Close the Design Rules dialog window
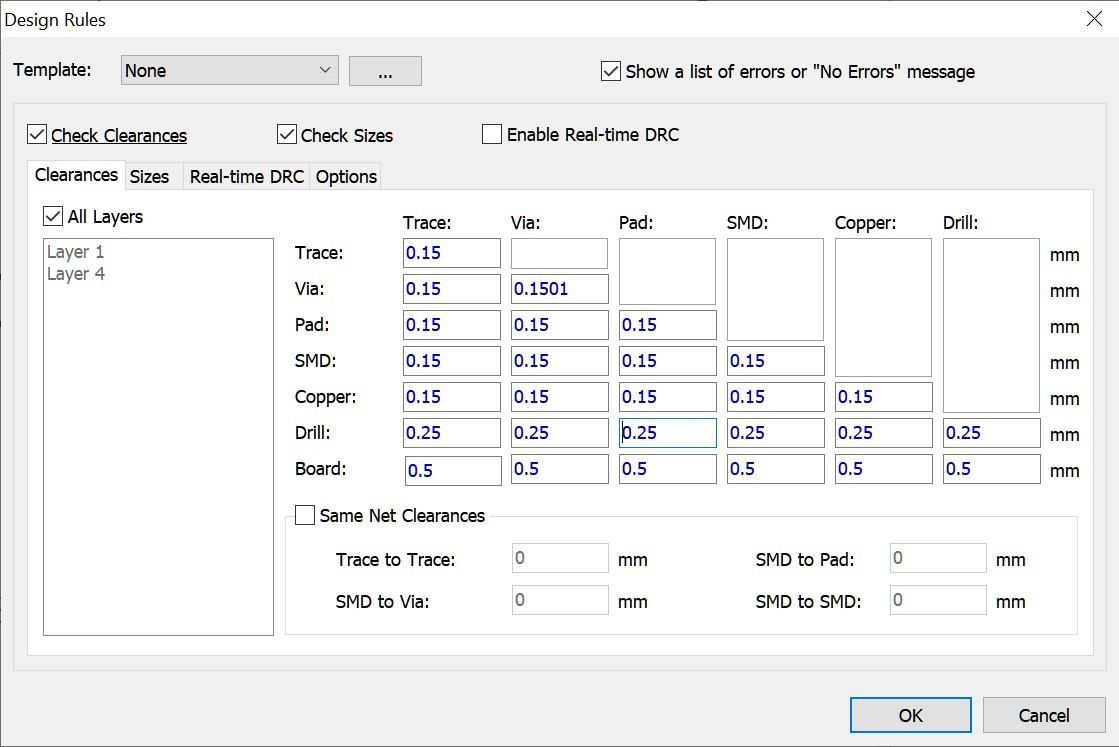The width and height of the screenshot is (1119, 747). click(x=1093, y=19)
